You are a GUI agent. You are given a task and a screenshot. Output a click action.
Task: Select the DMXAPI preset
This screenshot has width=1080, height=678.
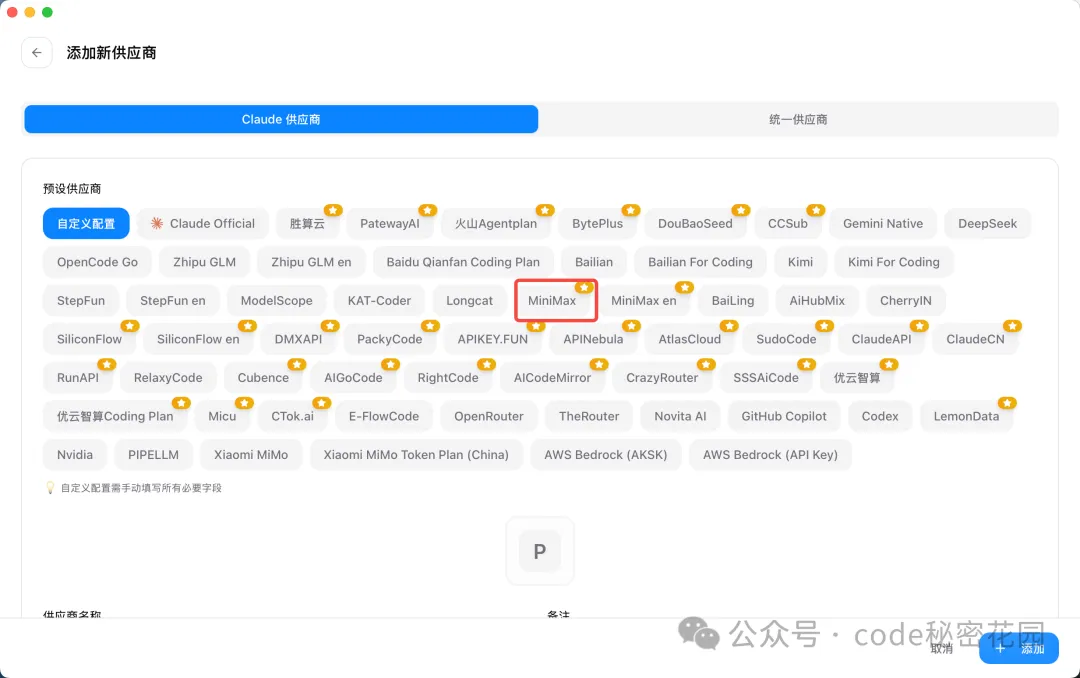click(x=298, y=339)
